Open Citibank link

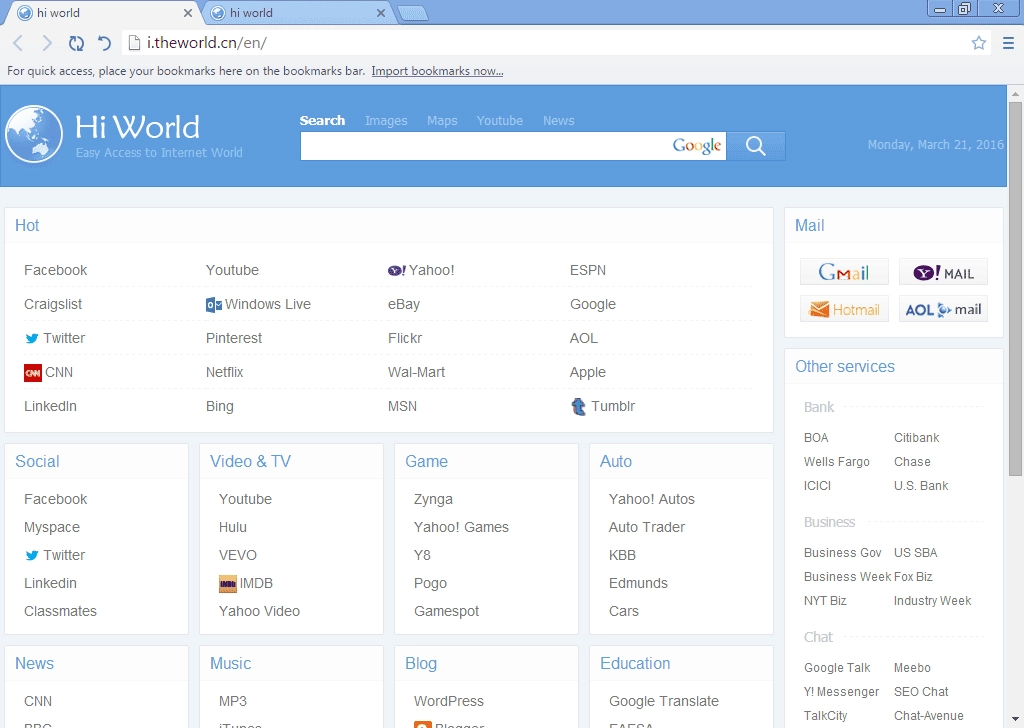click(916, 437)
